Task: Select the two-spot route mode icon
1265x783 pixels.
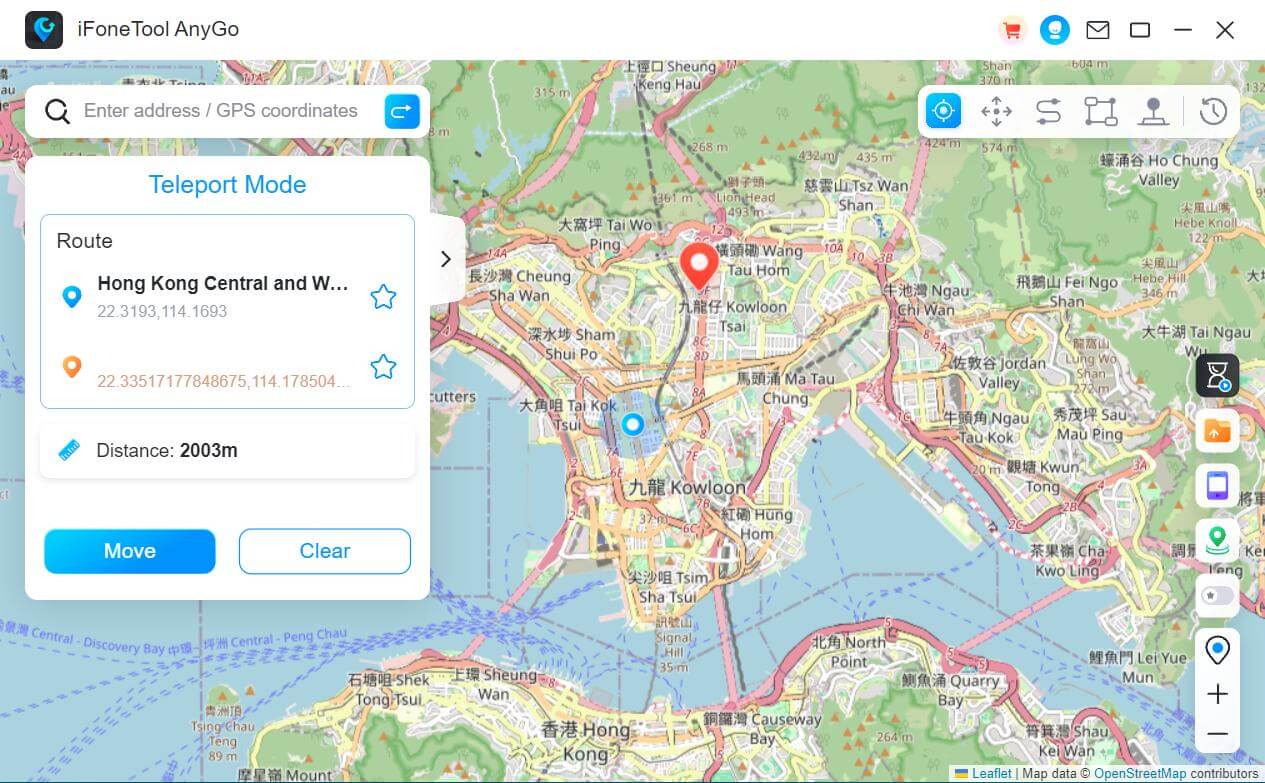Action: (x=1048, y=111)
